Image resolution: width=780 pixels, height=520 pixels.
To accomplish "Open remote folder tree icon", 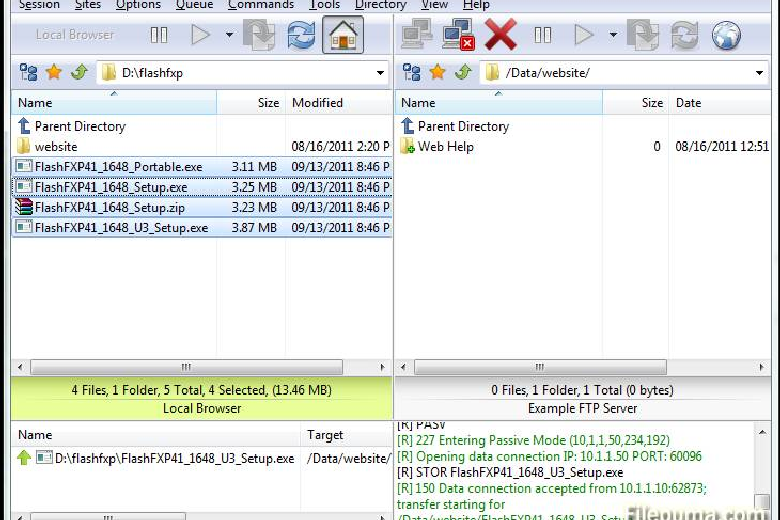I will [412, 73].
